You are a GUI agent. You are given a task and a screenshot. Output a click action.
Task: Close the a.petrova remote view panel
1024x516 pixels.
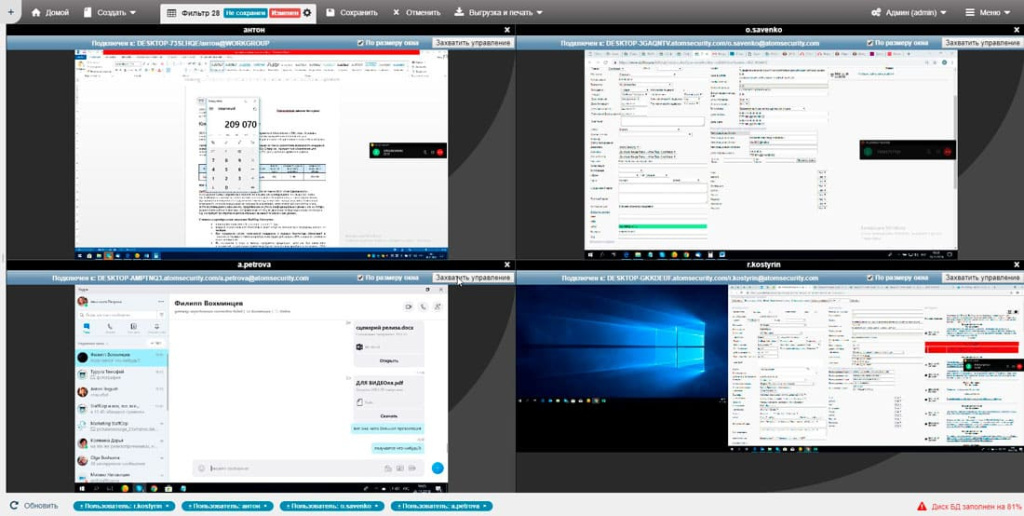coord(507,265)
